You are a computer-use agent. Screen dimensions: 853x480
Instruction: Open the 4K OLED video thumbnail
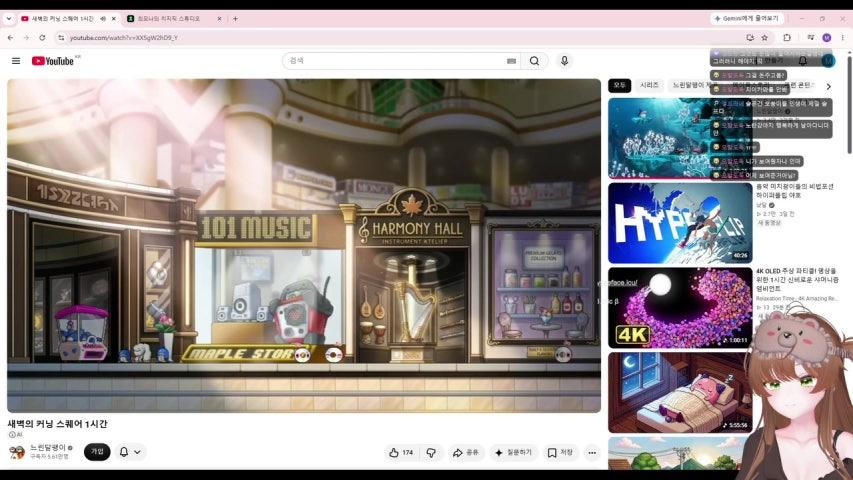point(680,307)
